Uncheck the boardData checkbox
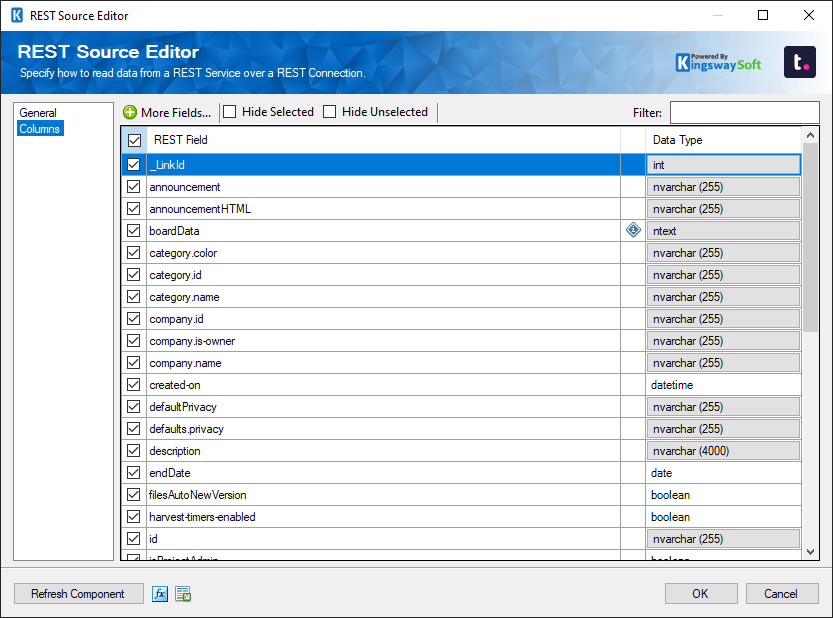833x618 pixels. [133, 231]
